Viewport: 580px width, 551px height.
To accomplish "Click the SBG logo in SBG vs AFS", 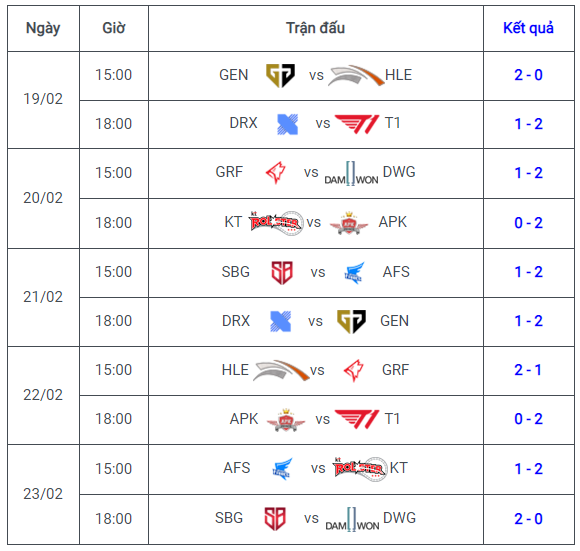I will pyautogui.click(x=282, y=273).
